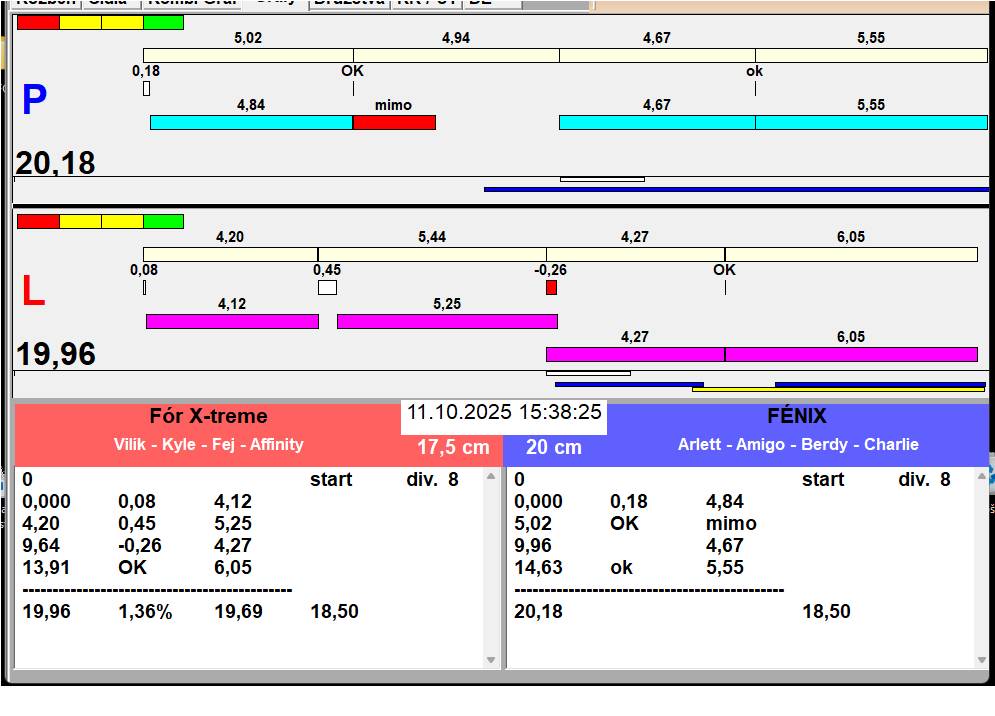The image size is (995, 716).
Task: Click the Fór X-treme team header
Action: pyautogui.click(x=208, y=417)
